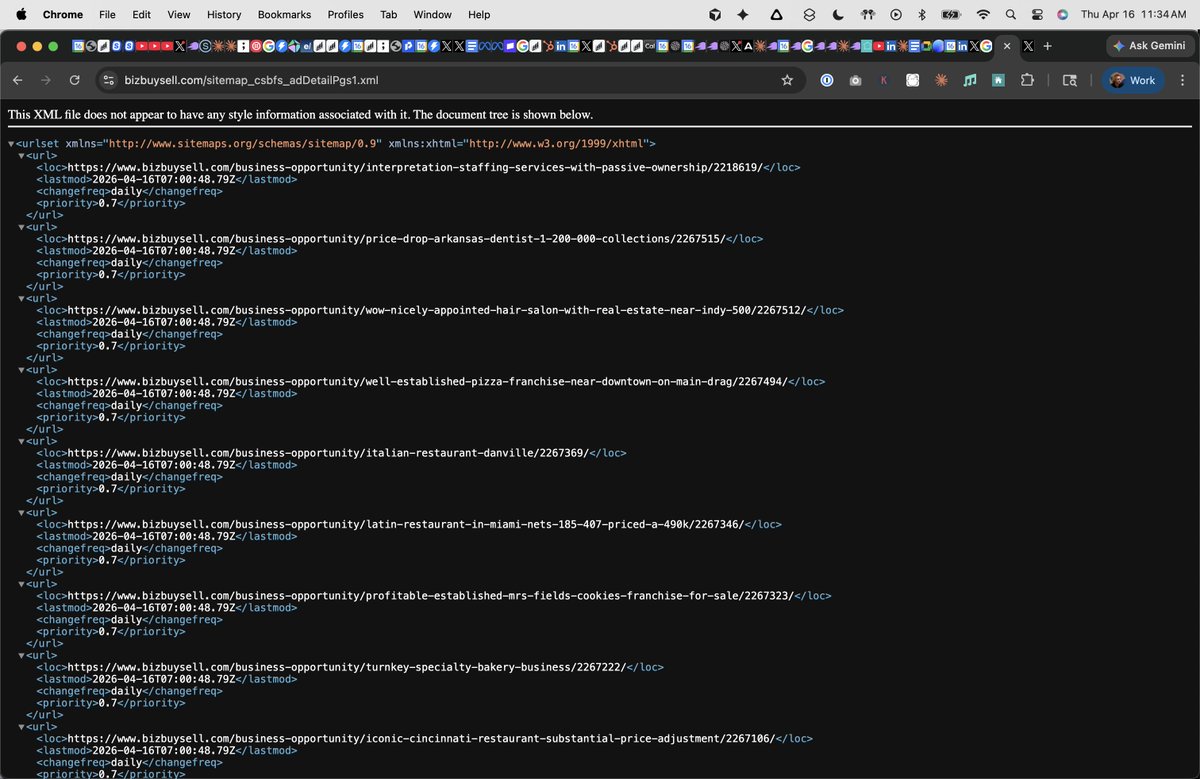Open the File menu
This screenshot has height=779, width=1200.
[x=107, y=14]
